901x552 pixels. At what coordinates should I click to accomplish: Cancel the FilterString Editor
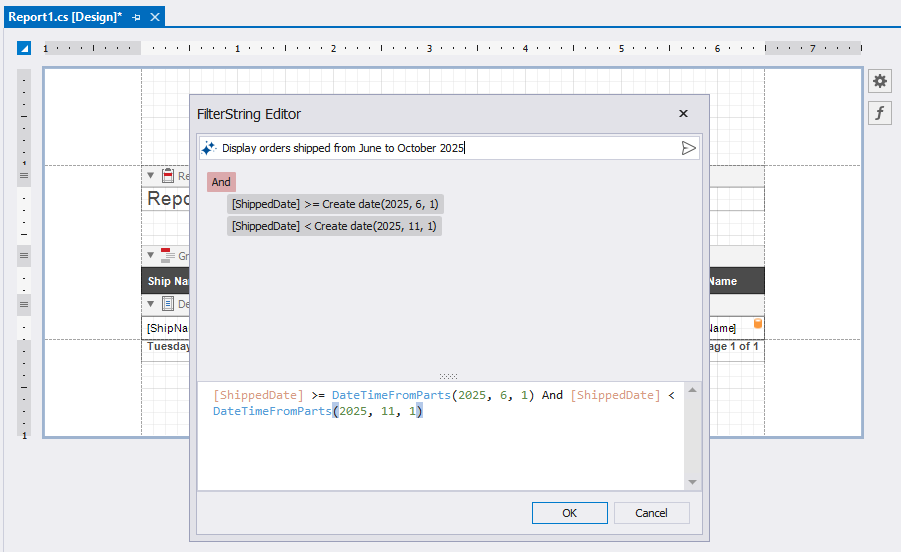tap(652, 513)
